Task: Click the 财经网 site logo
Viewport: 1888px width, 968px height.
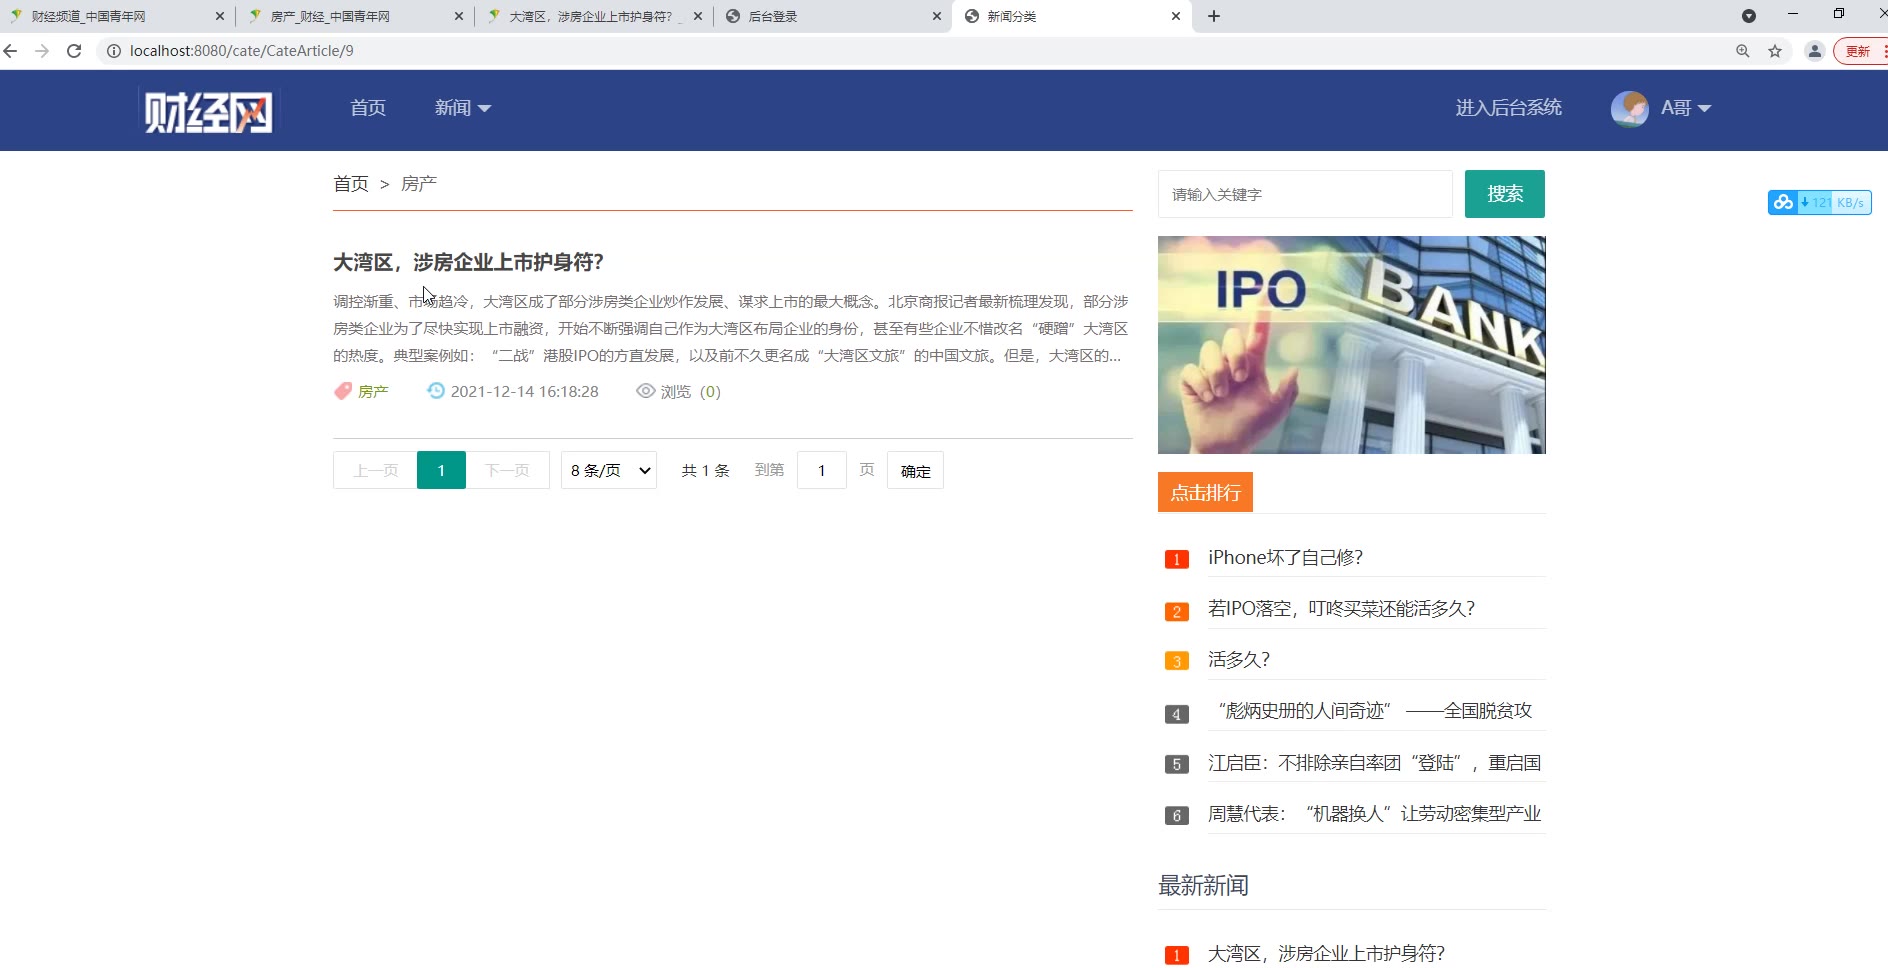Action: click(208, 111)
